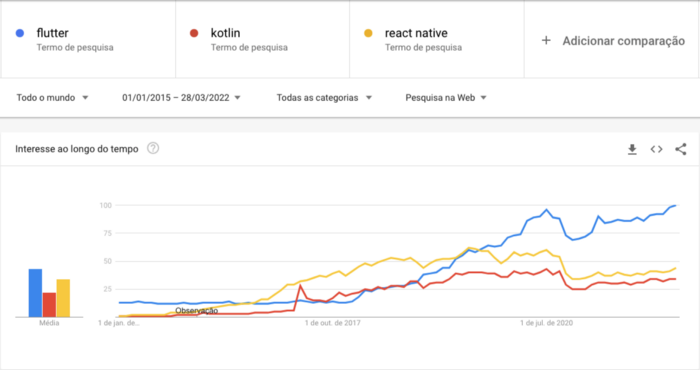Click the Adicionar comparação button
Screen dimensions: 700x370
[612, 39]
